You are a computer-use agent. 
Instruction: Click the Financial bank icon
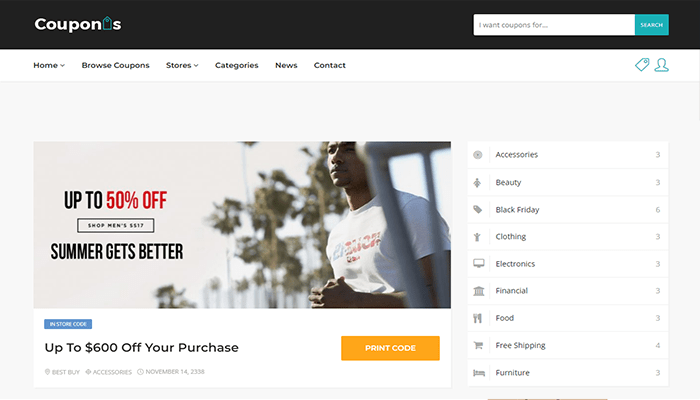tap(479, 291)
